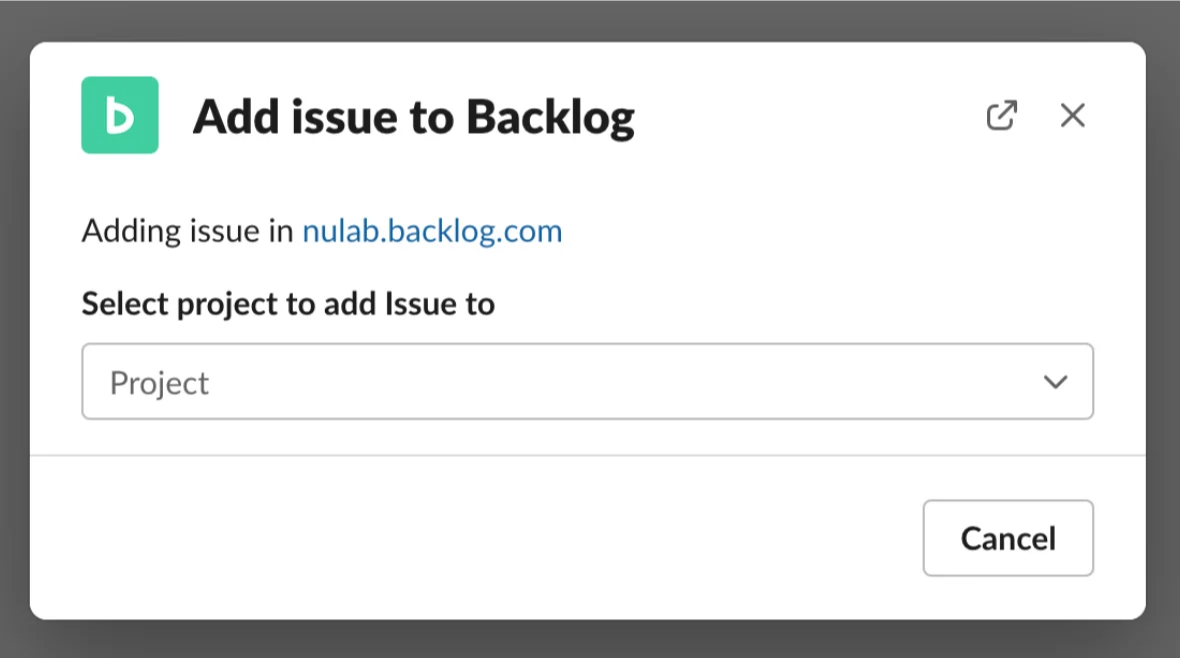This screenshot has width=1180, height=658.
Task: Tap the pop-out arrow-in-square icon
Action: point(1002,115)
